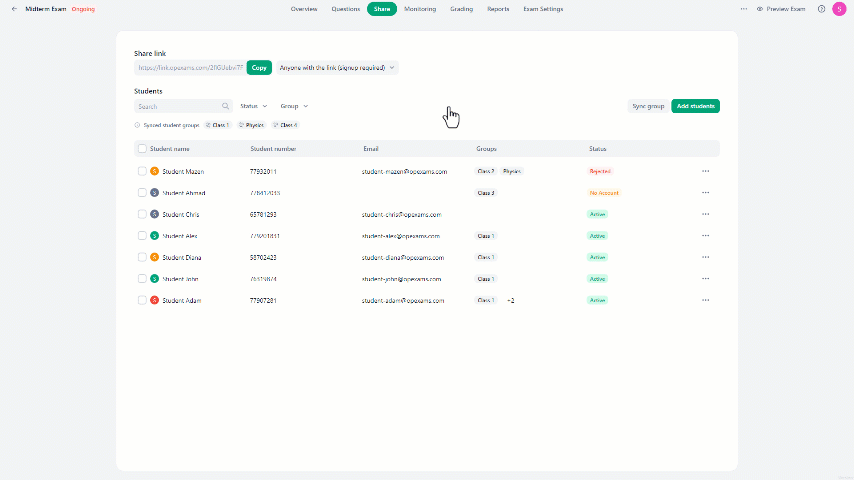Open row options for Student Mazen
The image size is (854, 480).
705,171
